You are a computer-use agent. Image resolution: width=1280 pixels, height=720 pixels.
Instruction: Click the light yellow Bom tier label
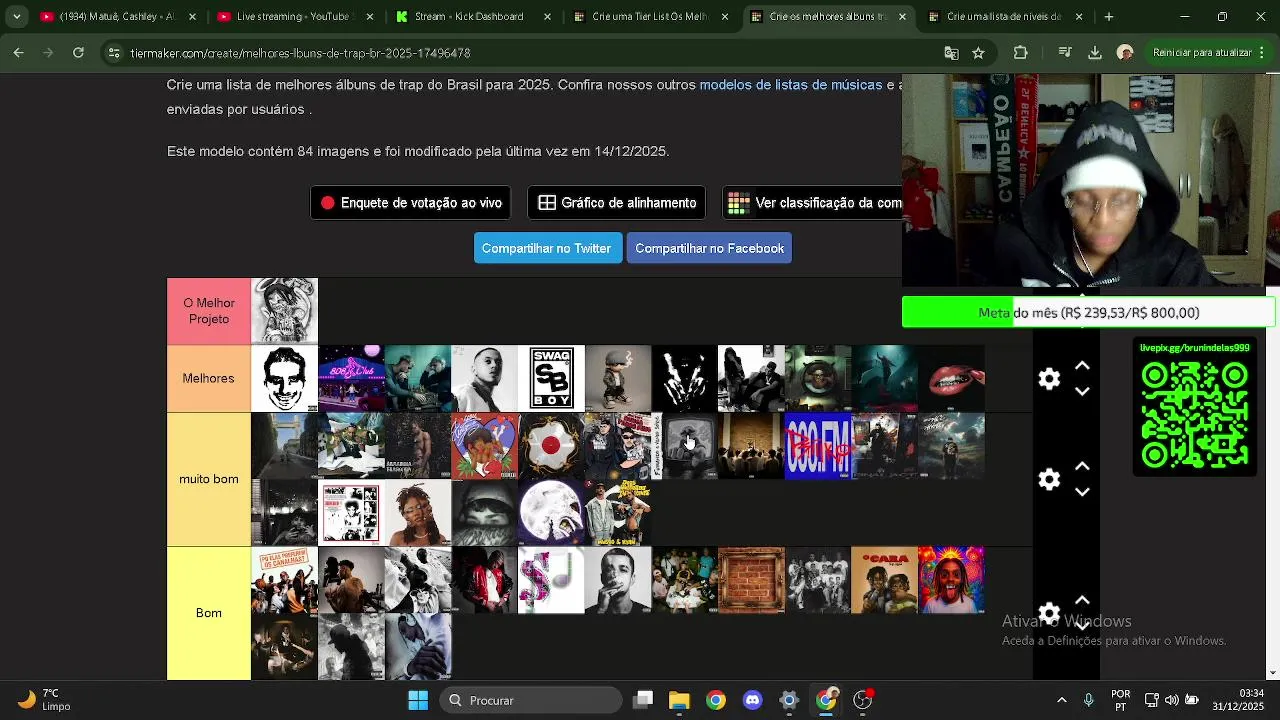(x=209, y=613)
